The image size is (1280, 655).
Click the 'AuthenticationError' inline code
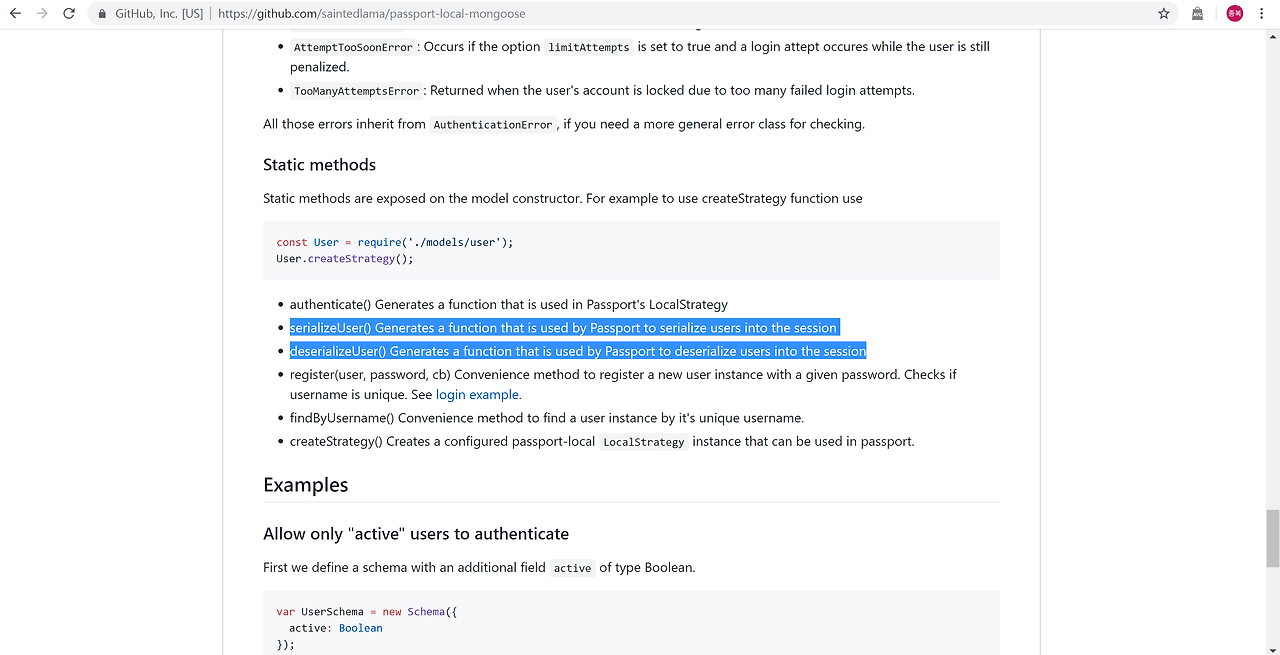pyautogui.click(x=493, y=125)
